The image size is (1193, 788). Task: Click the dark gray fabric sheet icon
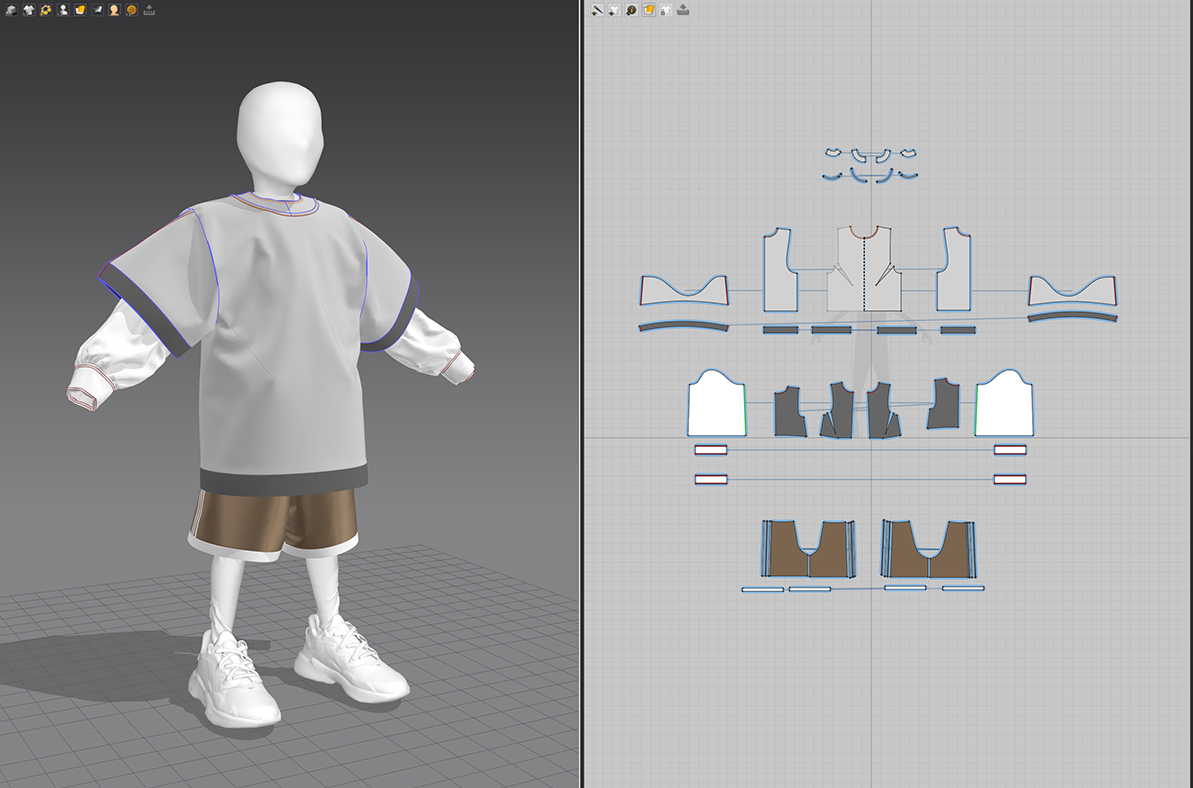(97, 10)
